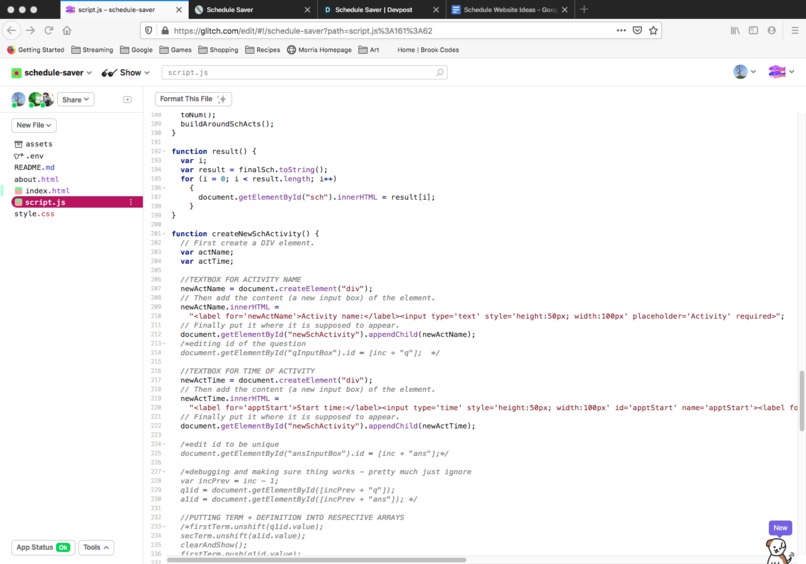Open the Share button menu
This screenshot has height=564, width=806.
click(76, 100)
